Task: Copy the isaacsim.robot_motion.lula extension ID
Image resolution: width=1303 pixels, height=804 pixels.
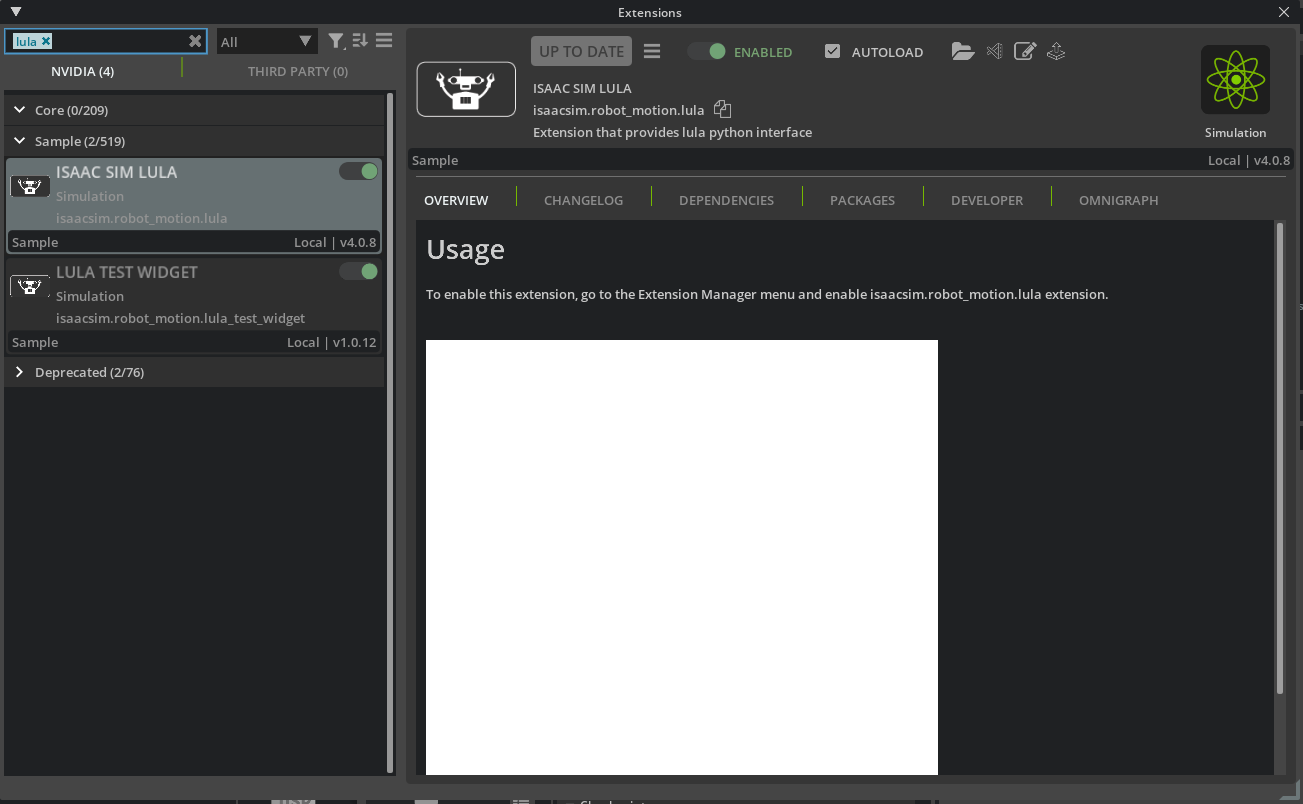Action: point(723,110)
